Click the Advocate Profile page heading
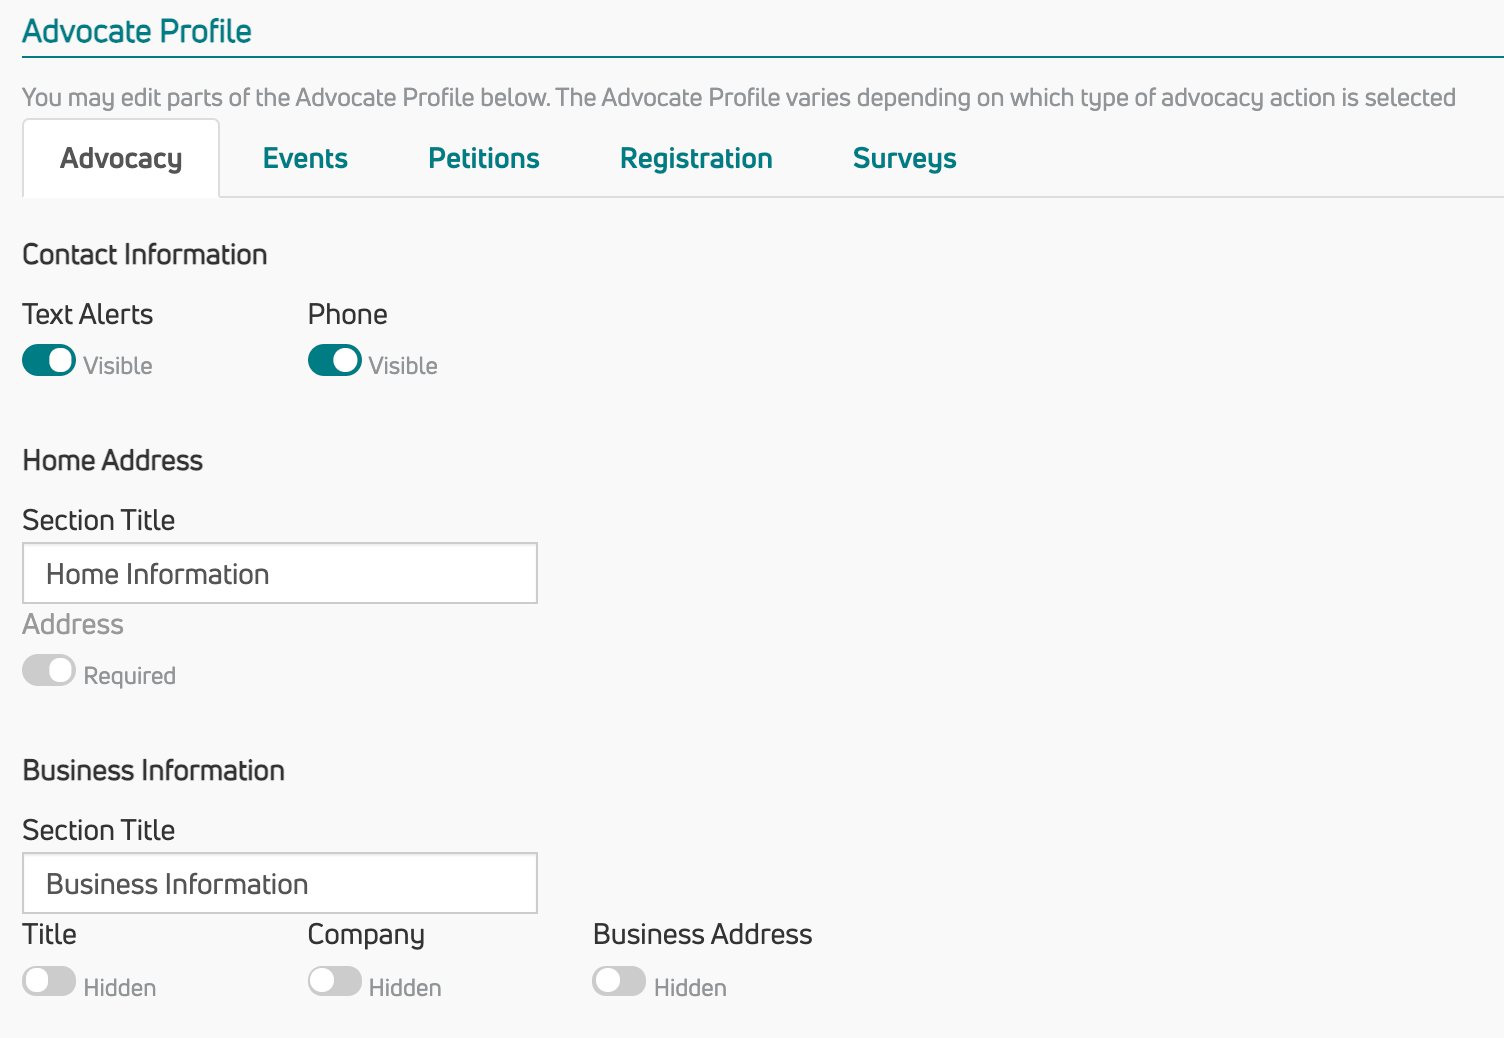The height and width of the screenshot is (1038, 1504). 137,32
